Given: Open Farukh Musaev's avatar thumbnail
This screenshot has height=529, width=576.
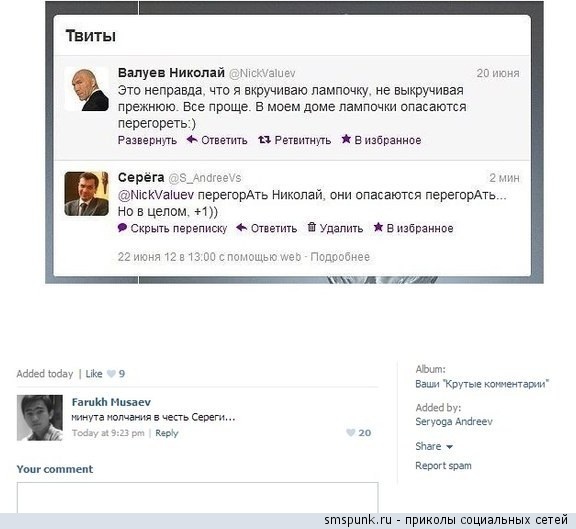Looking at the screenshot, I should [x=40, y=418].
